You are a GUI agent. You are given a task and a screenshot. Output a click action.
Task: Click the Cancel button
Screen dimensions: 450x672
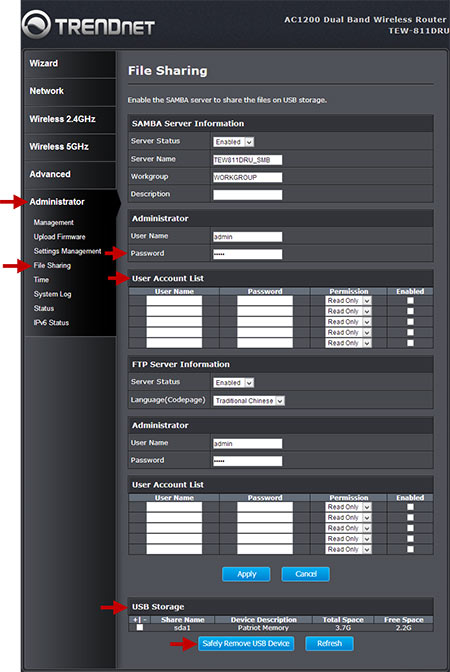306,574
